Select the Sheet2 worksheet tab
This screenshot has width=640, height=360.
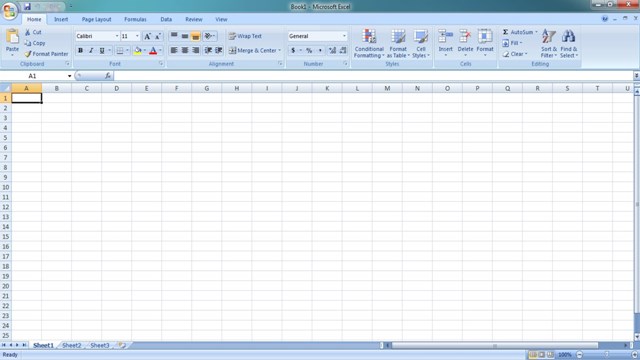click(71, 345)
